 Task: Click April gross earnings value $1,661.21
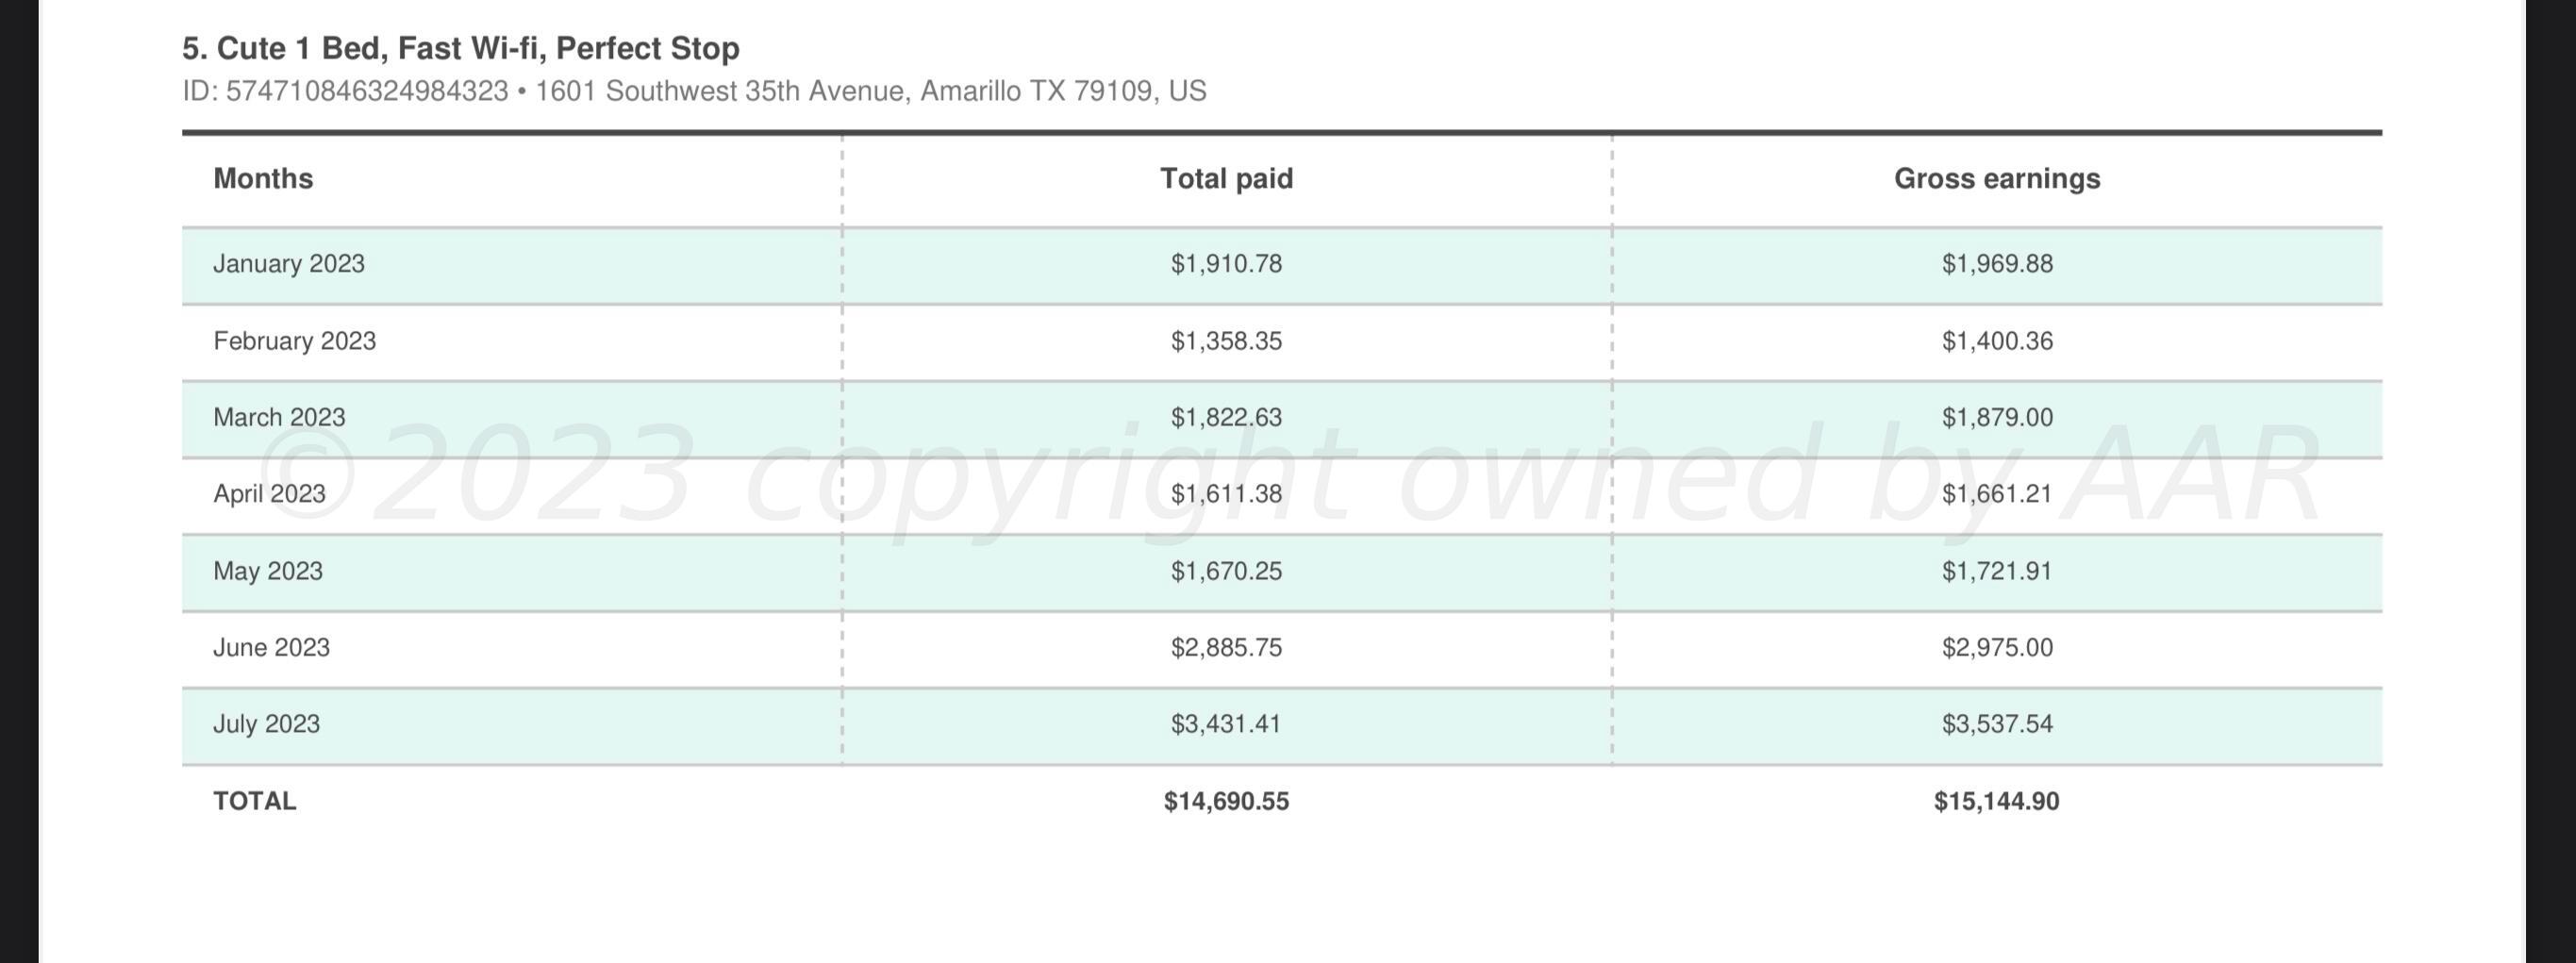[x=1996, y=494]
